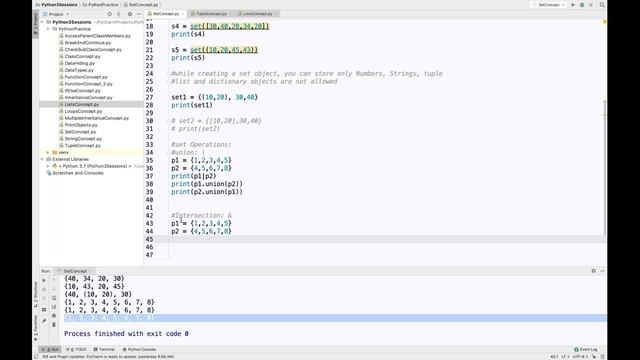Close the SetConcept.py editor tab

182,14
